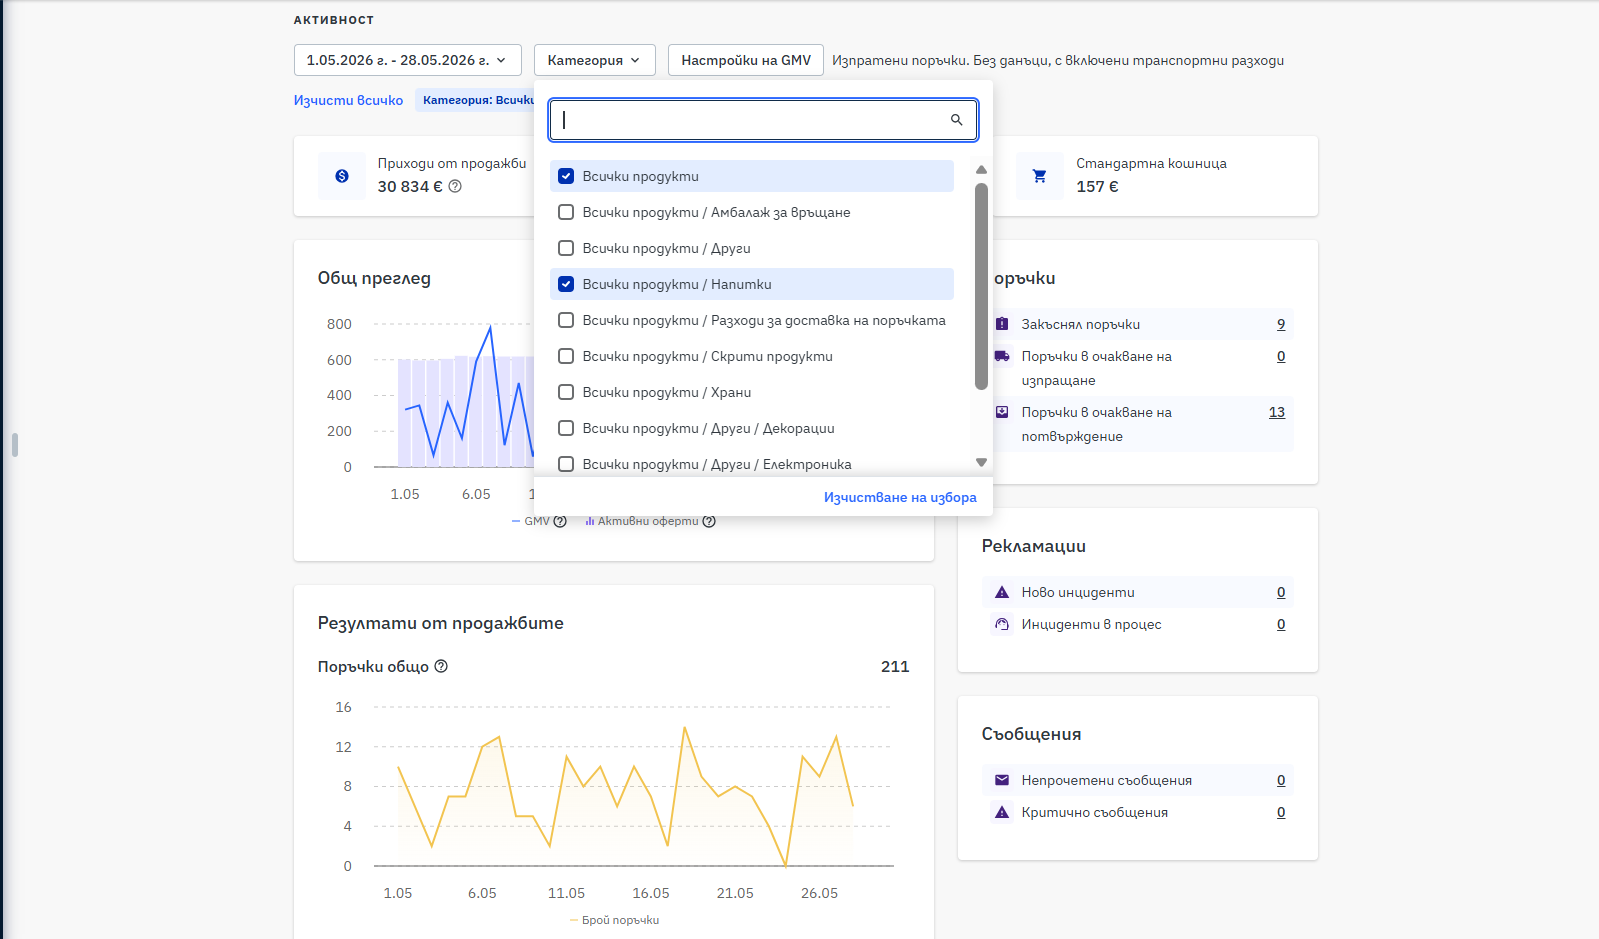1599x939 pixels.
Task: Click the dropdown list scroll down arrow
Action: point(981,462)
